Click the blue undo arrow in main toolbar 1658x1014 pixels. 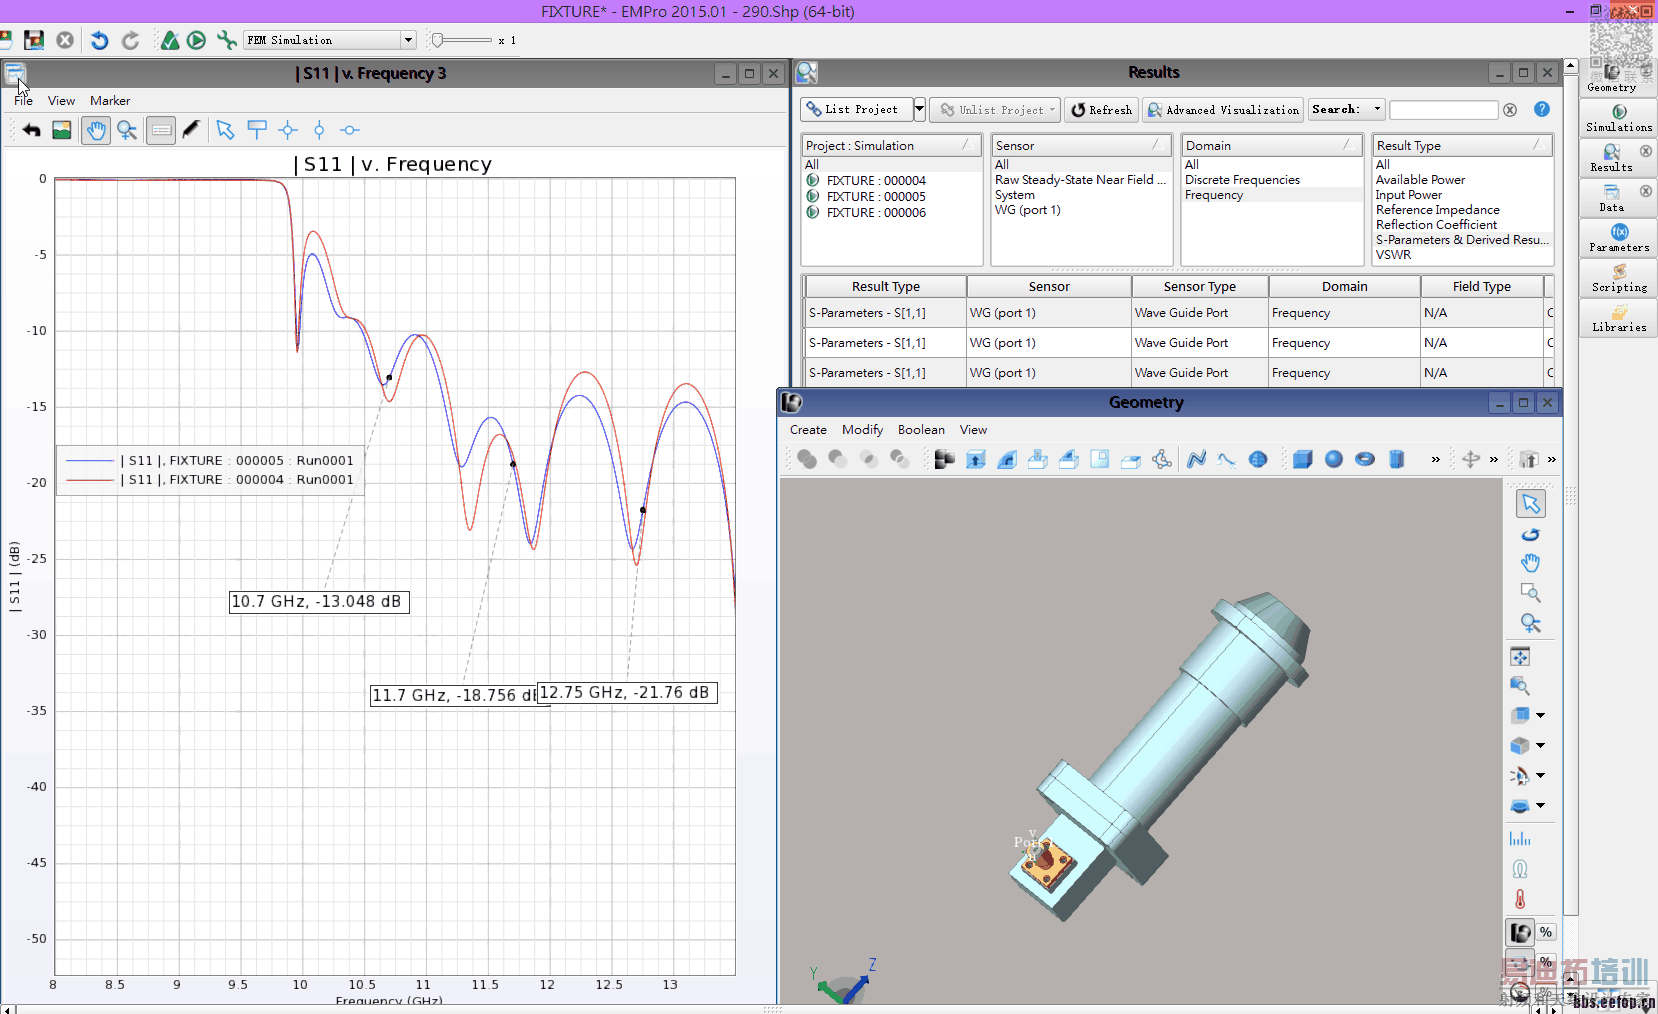tap(99, 40)
